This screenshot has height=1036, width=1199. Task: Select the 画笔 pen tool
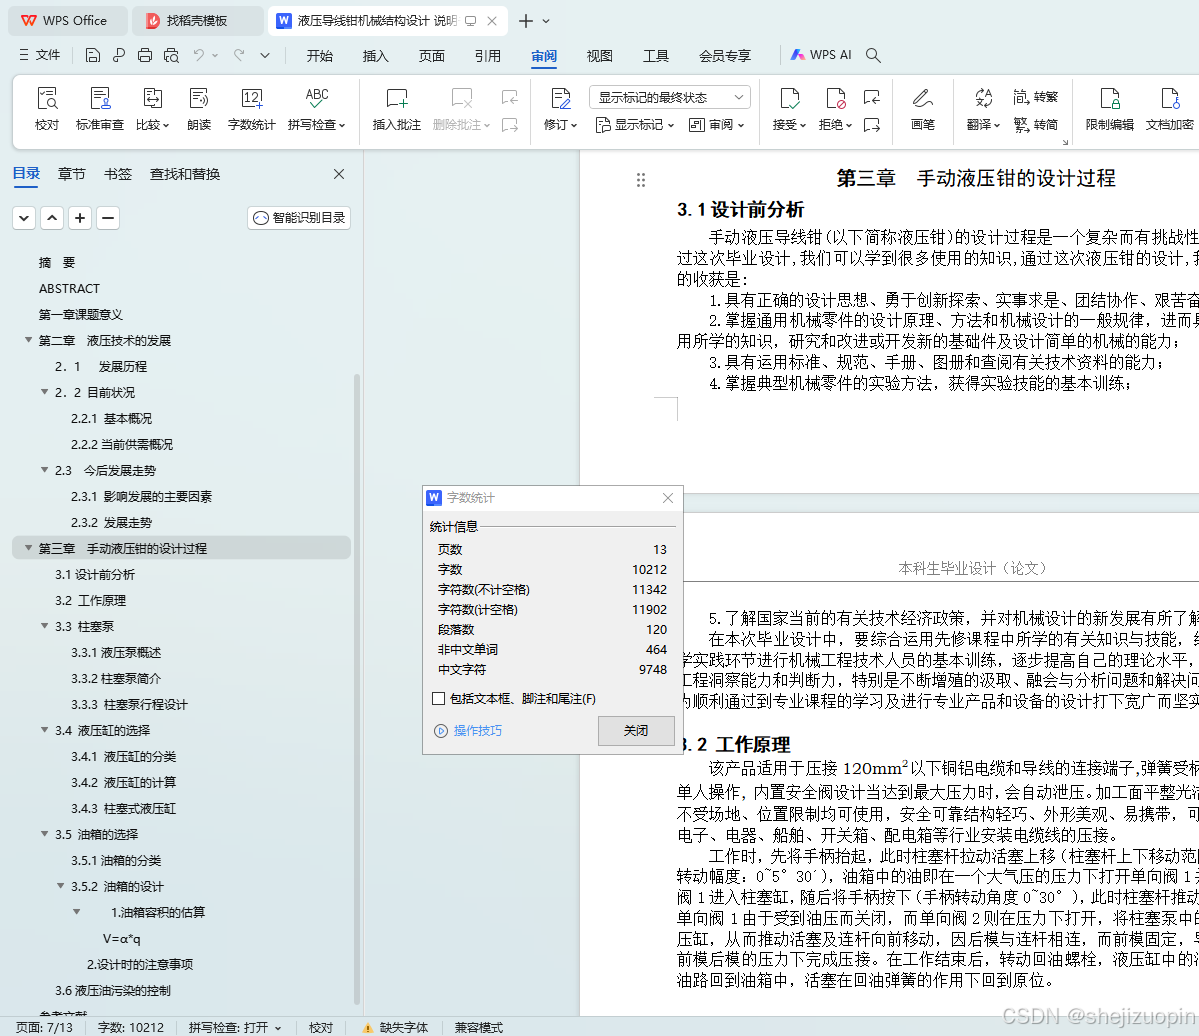(923, 108)
